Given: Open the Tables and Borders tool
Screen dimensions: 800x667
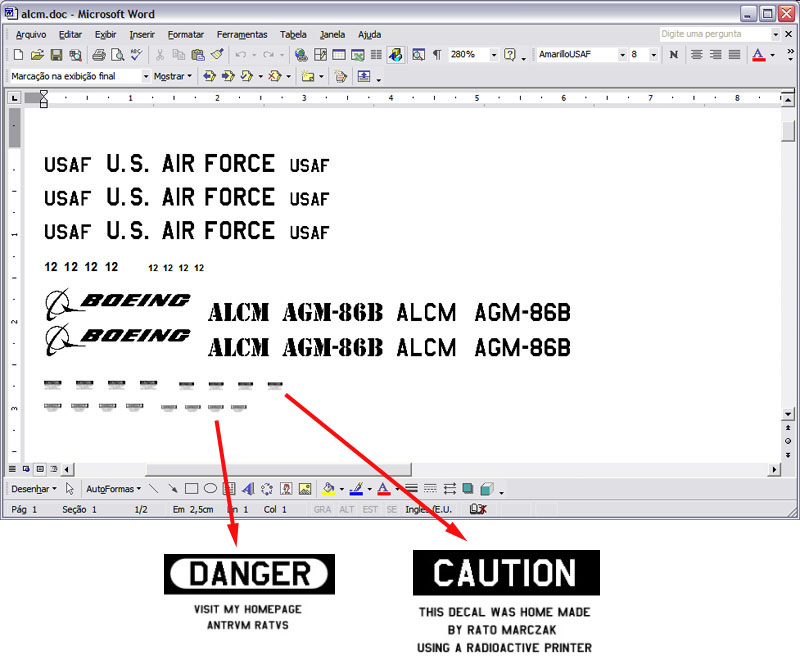Looking at the screenshot, I should tap(320, 55).
